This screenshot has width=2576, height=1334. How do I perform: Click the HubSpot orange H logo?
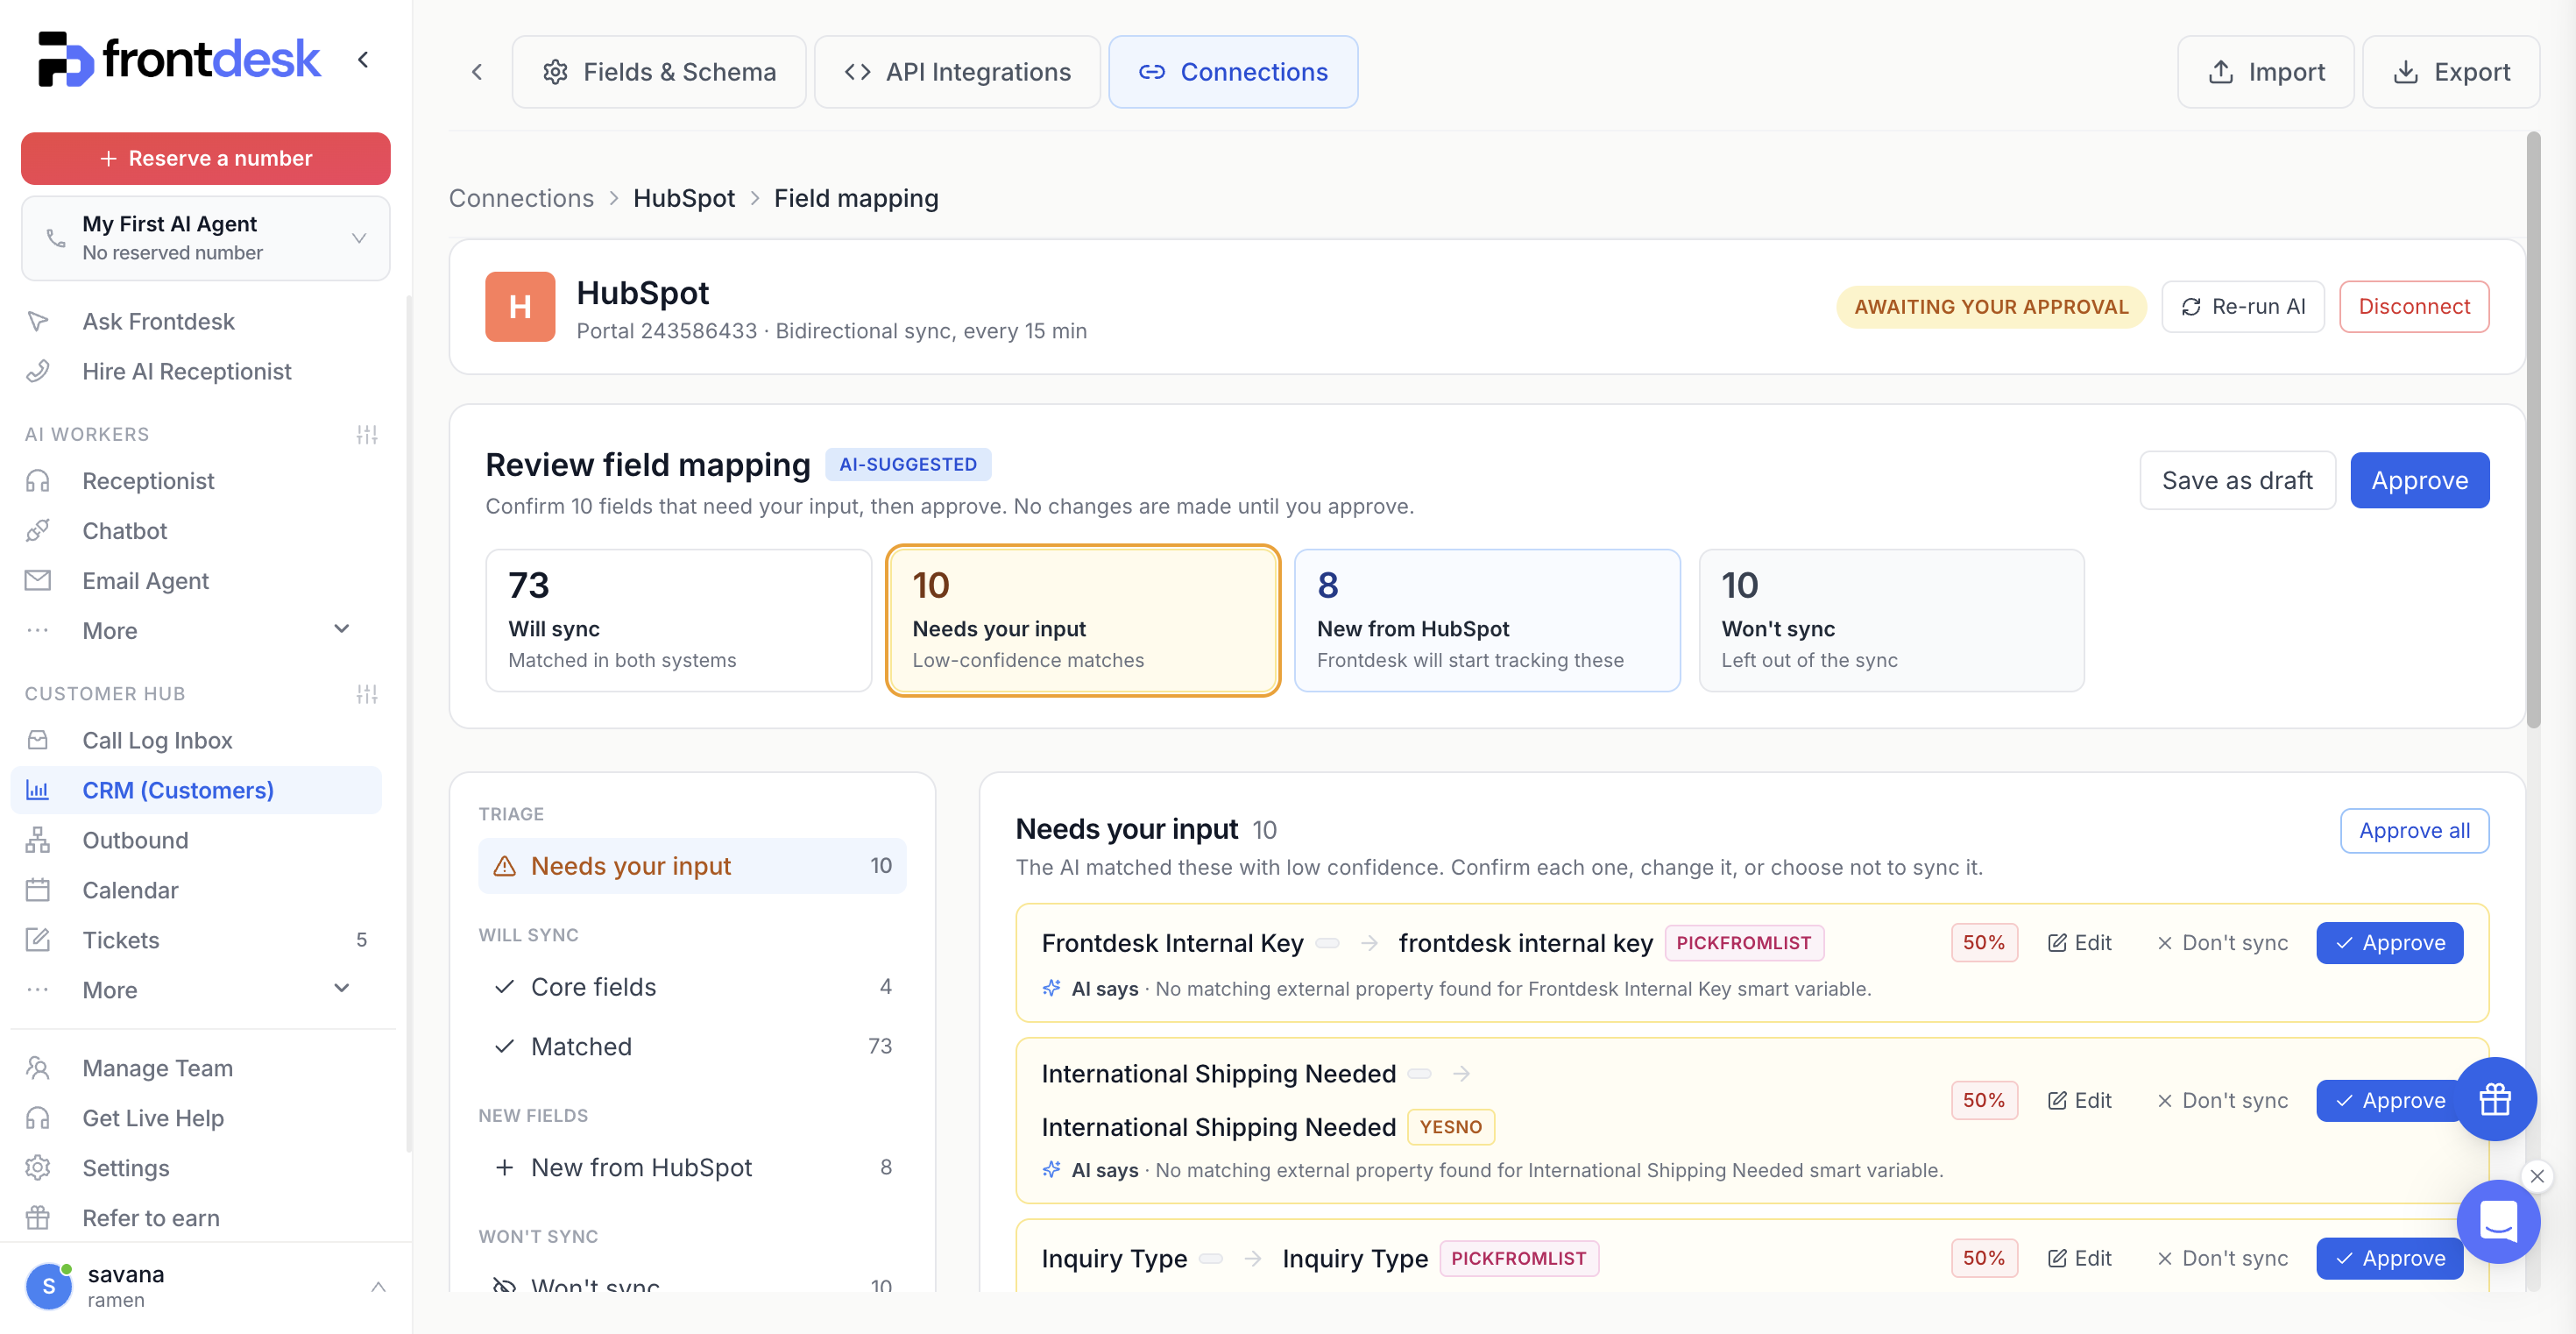tap(520, 307)
